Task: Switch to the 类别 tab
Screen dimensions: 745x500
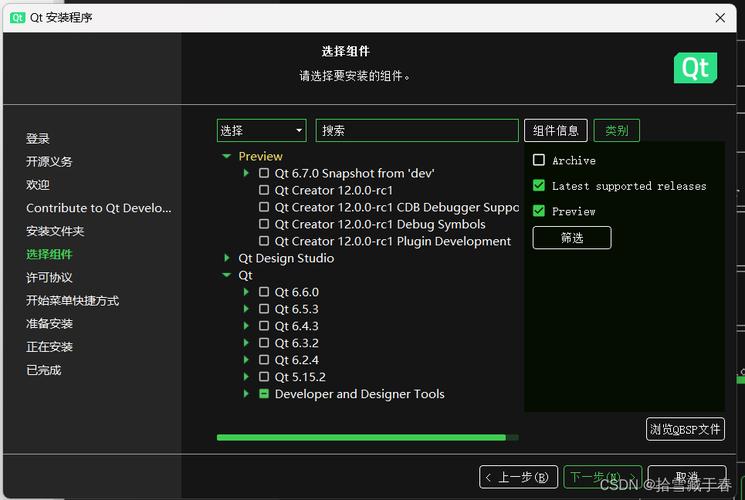Action: [x=617, y=130]
